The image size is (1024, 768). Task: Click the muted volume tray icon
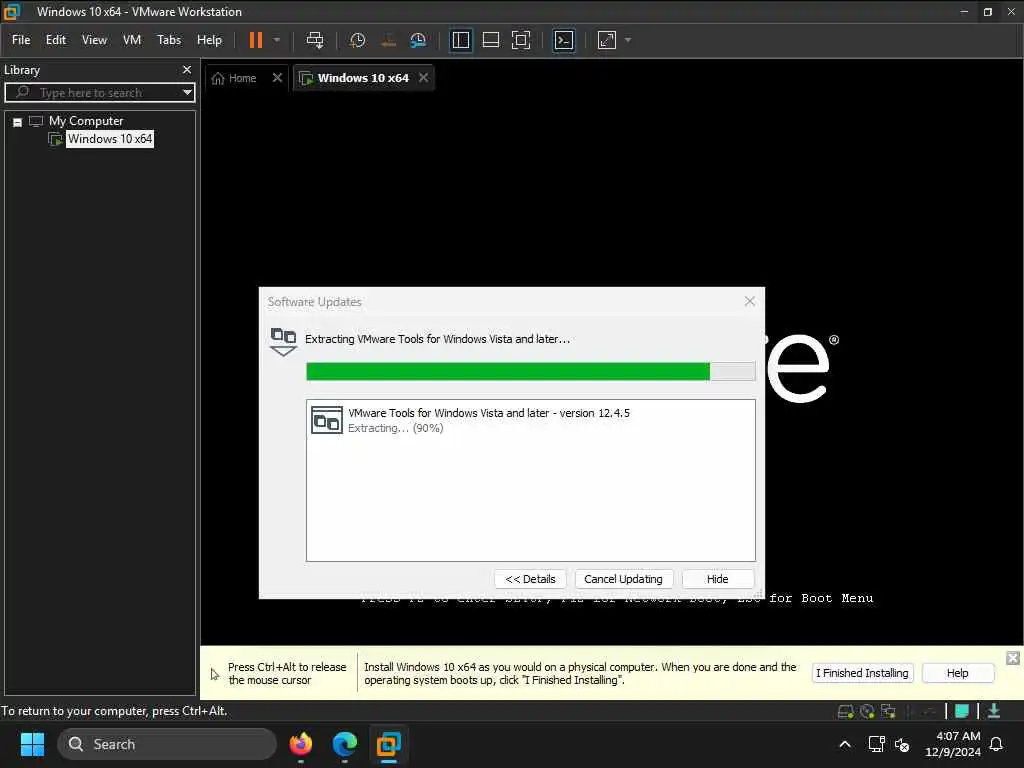(x=902, y=744)
